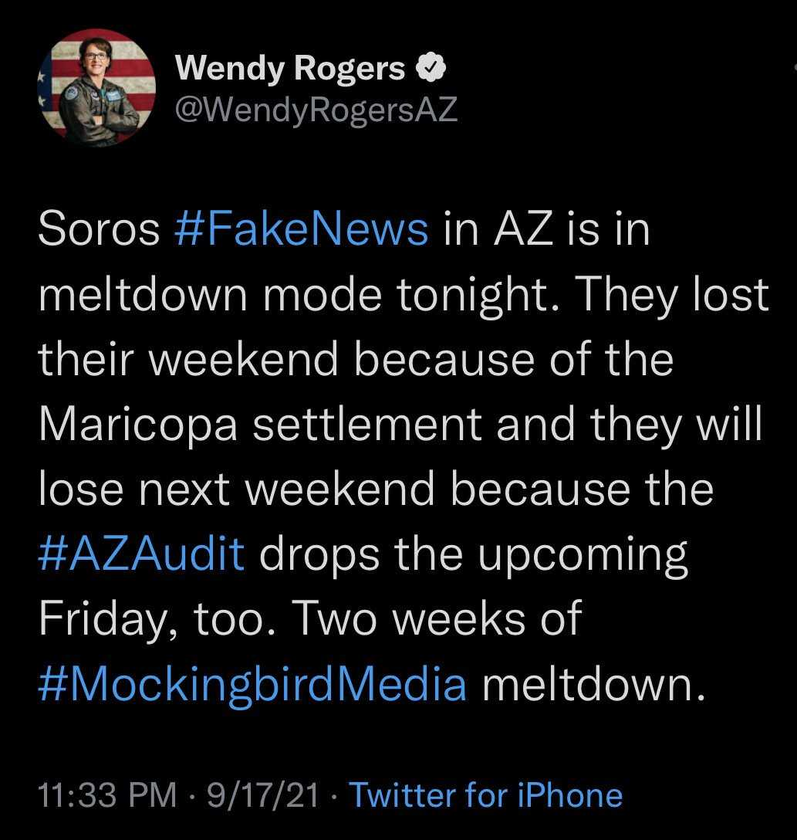The width and height of the screenshot is (797, 840).
Task: Click the verified checkmark badge
Action: (x=430, y=69)
